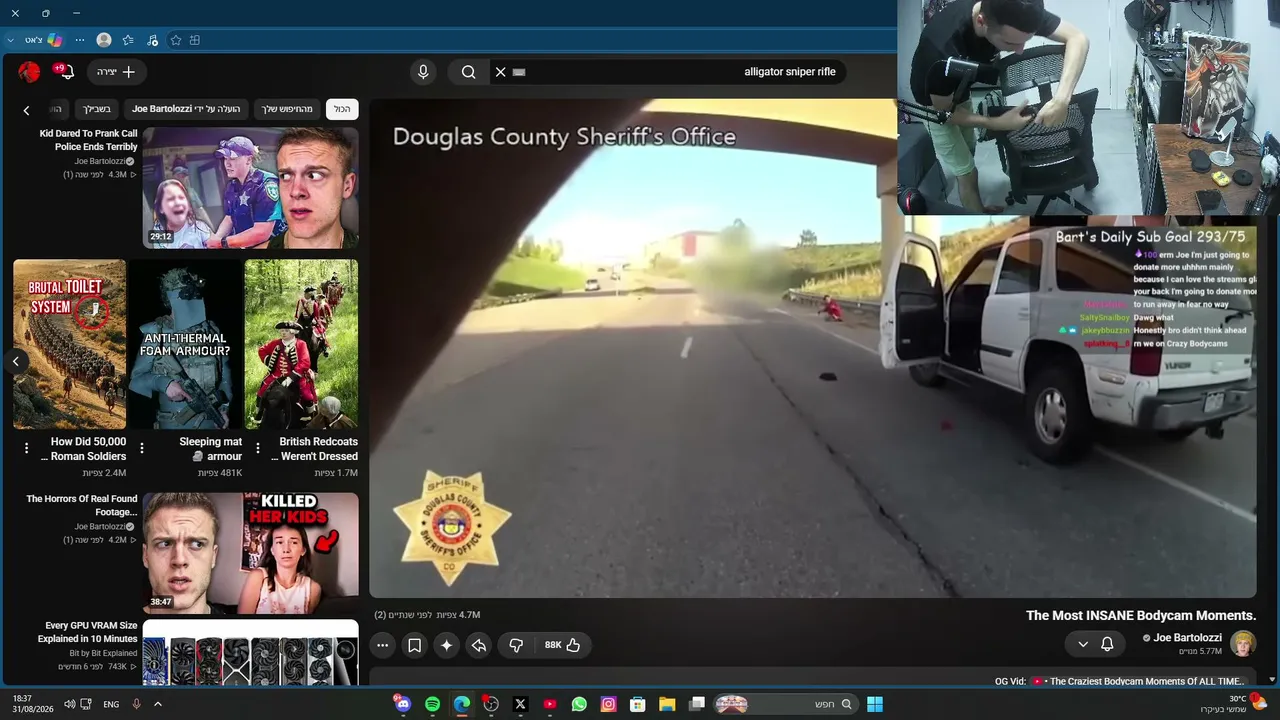Screen dimensions: 1280x720
Task: Switch ENG keyboard language in tray
Action: [111, 704]
